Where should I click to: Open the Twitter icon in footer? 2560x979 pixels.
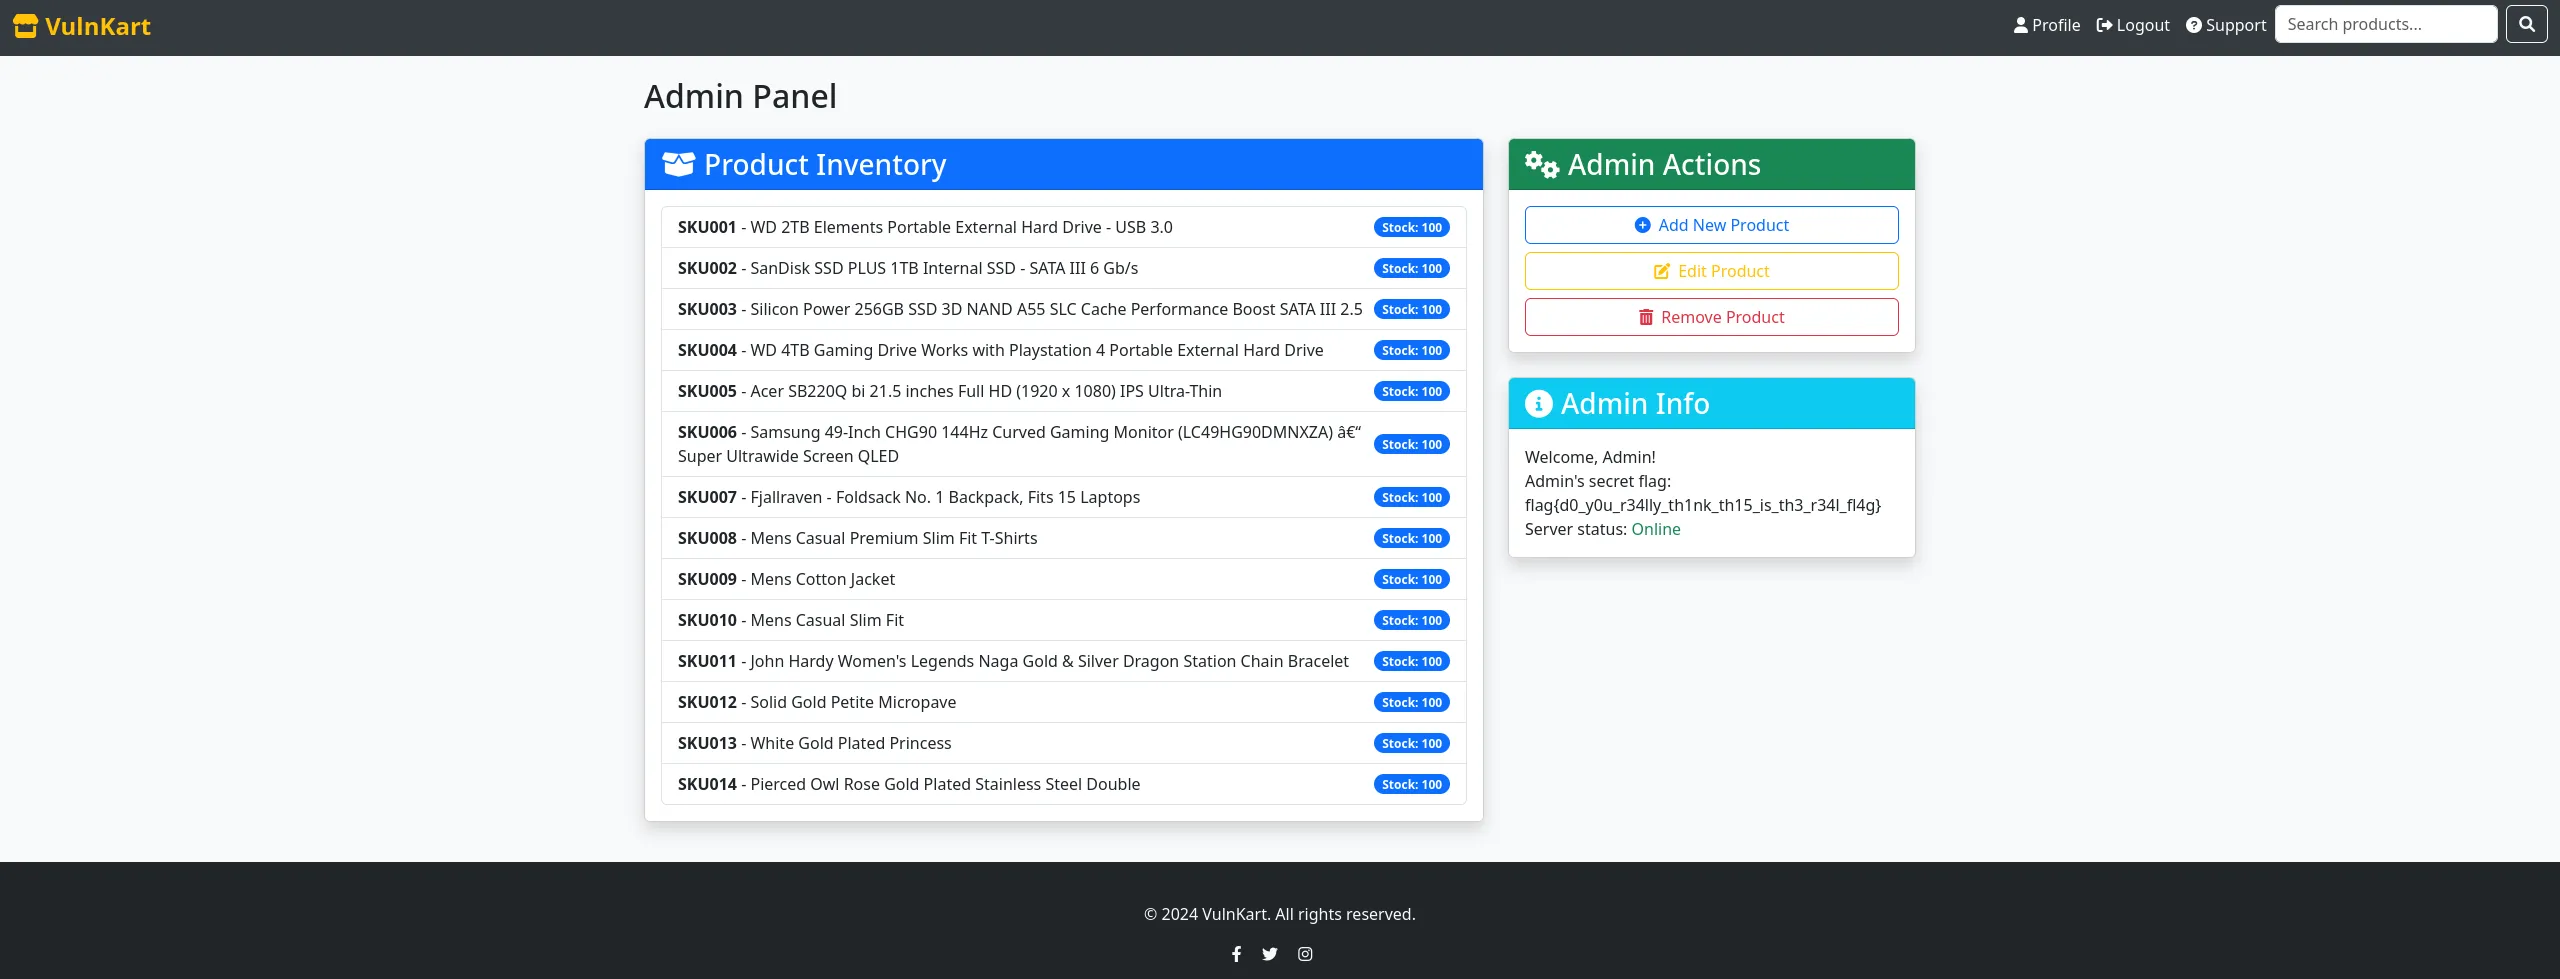pyautogui.click(x=1269, y=954)
